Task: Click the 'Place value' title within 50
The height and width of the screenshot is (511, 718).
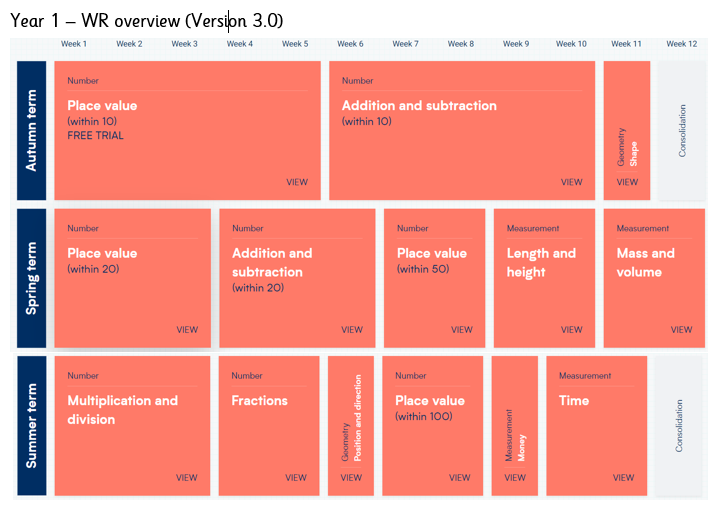Action: point(432,253)
